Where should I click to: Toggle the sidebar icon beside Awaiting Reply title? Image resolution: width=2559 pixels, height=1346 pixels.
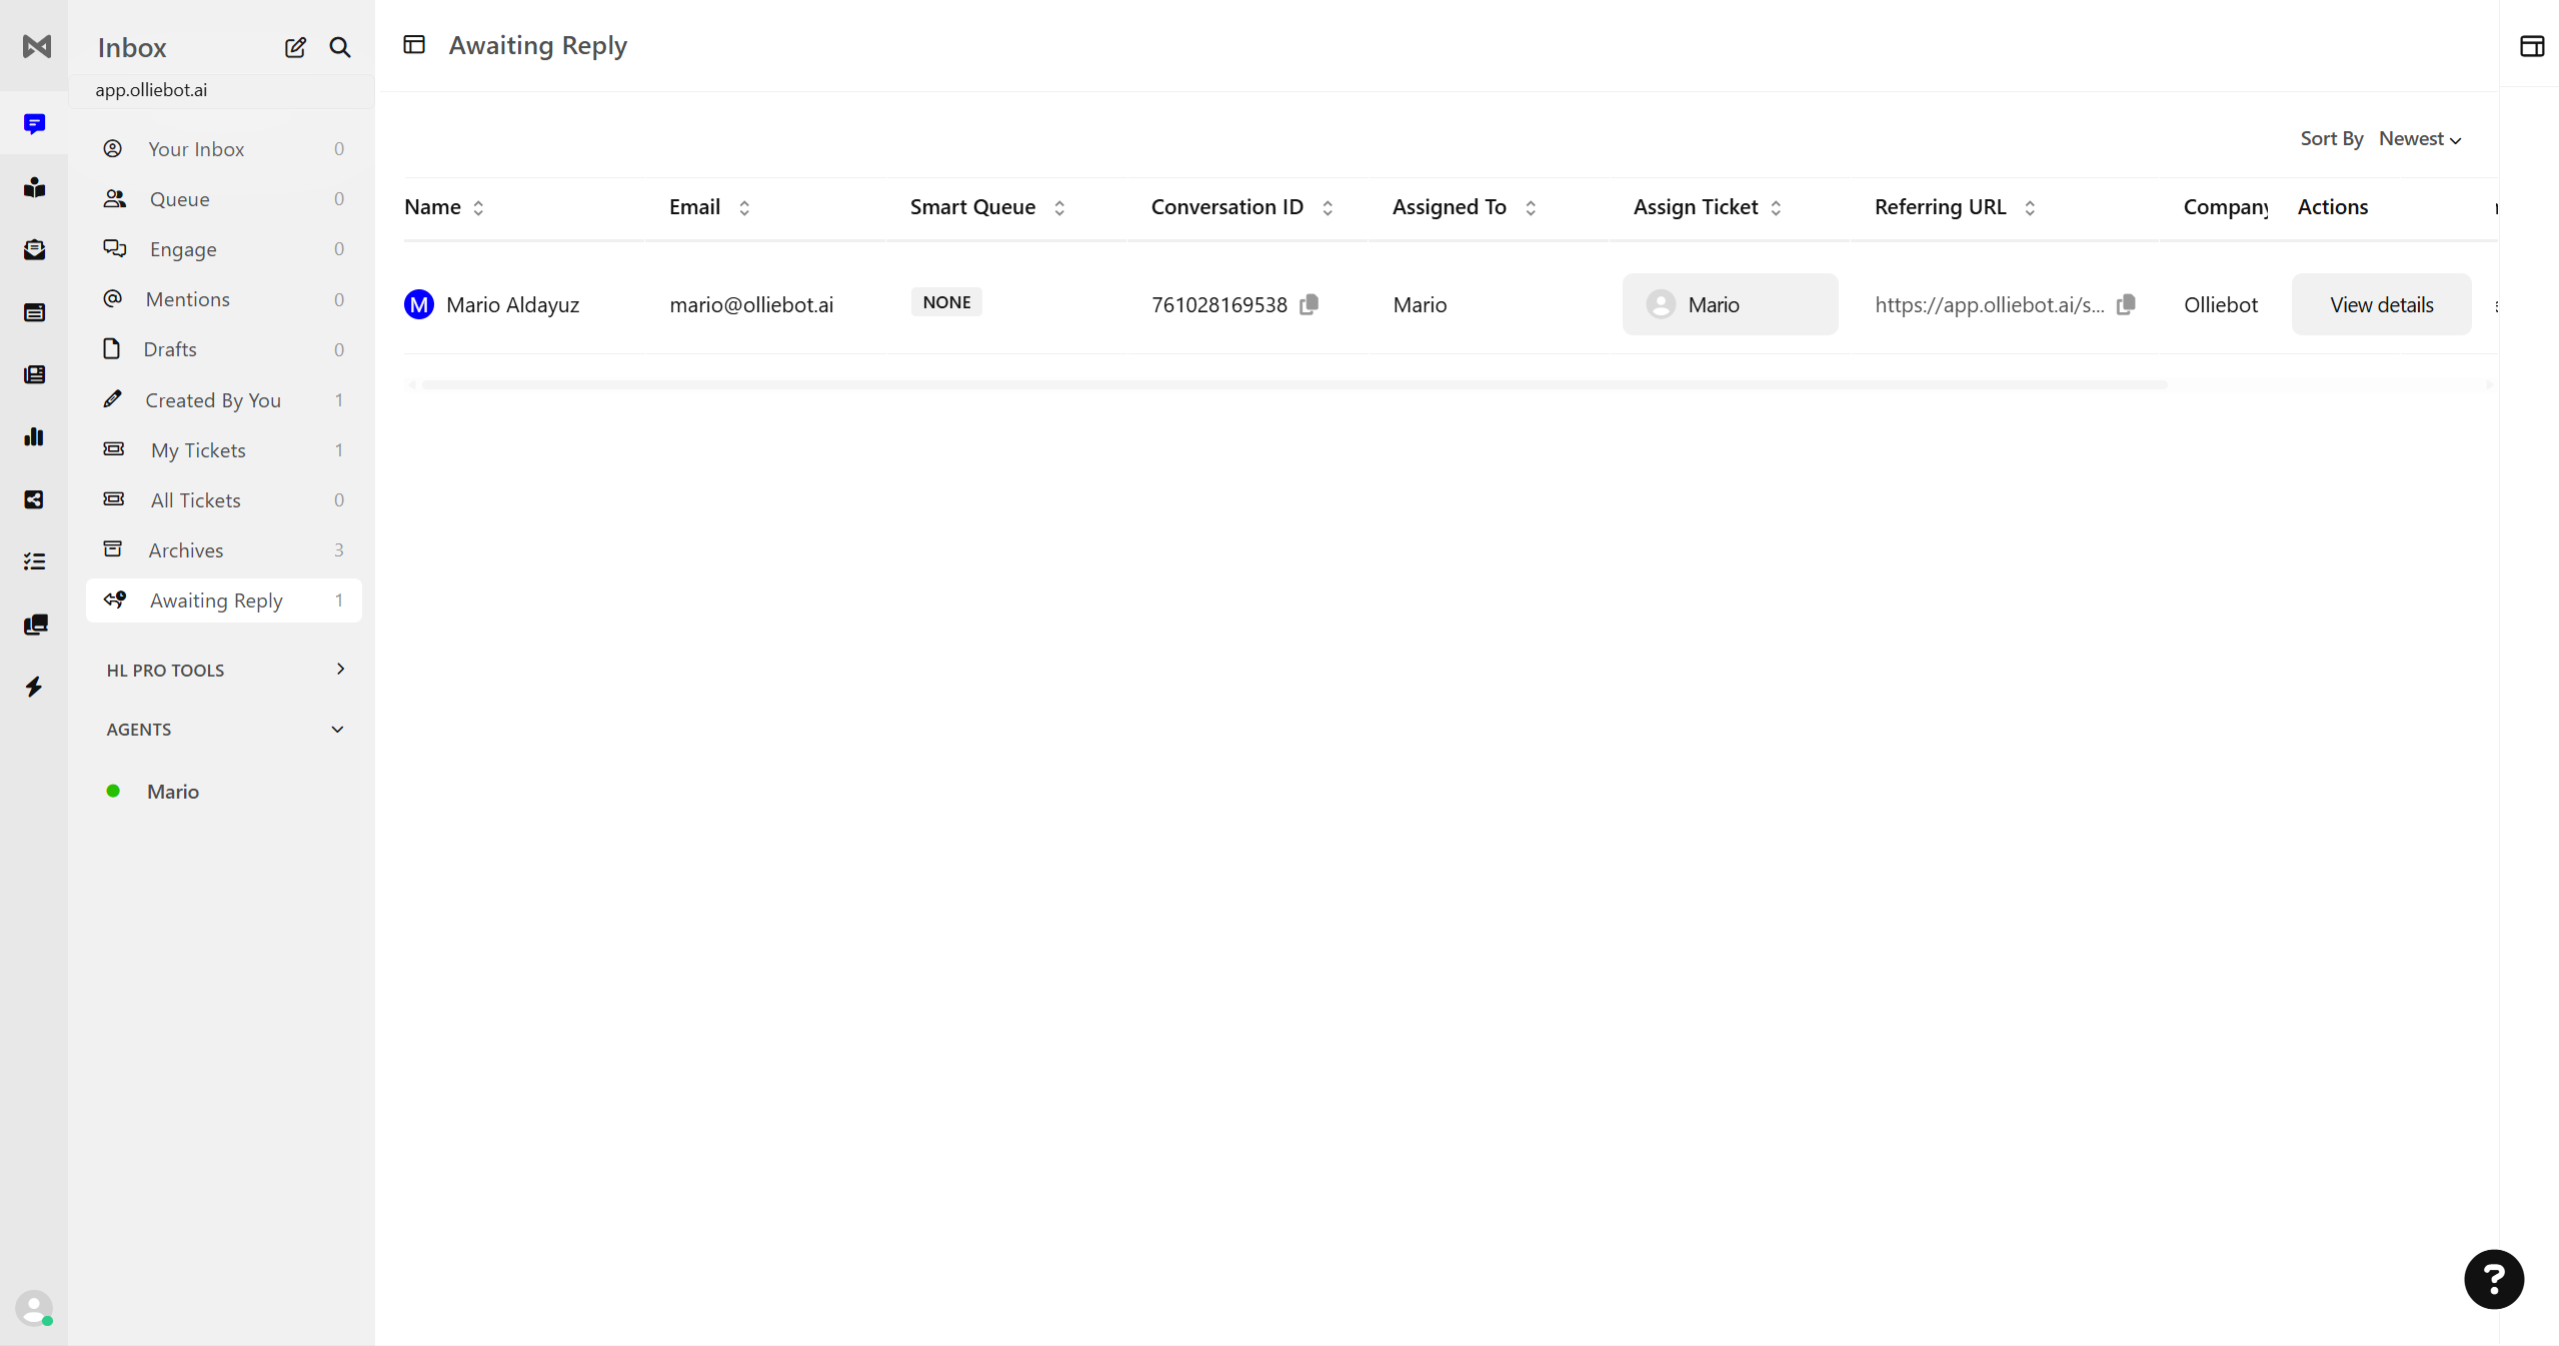(414, 45)
